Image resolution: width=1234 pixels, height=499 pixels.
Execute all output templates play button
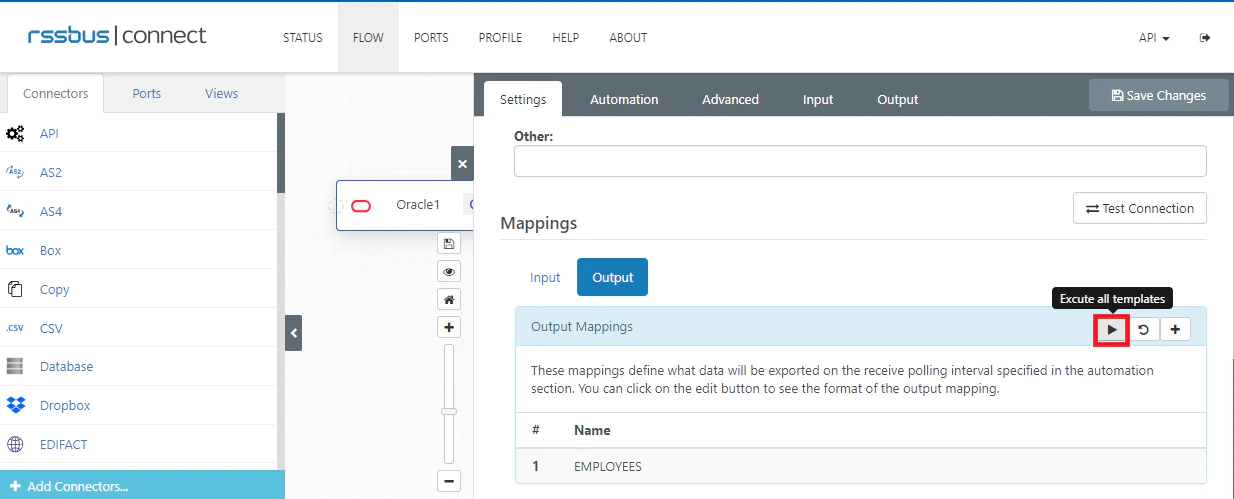click(1112, 329)
